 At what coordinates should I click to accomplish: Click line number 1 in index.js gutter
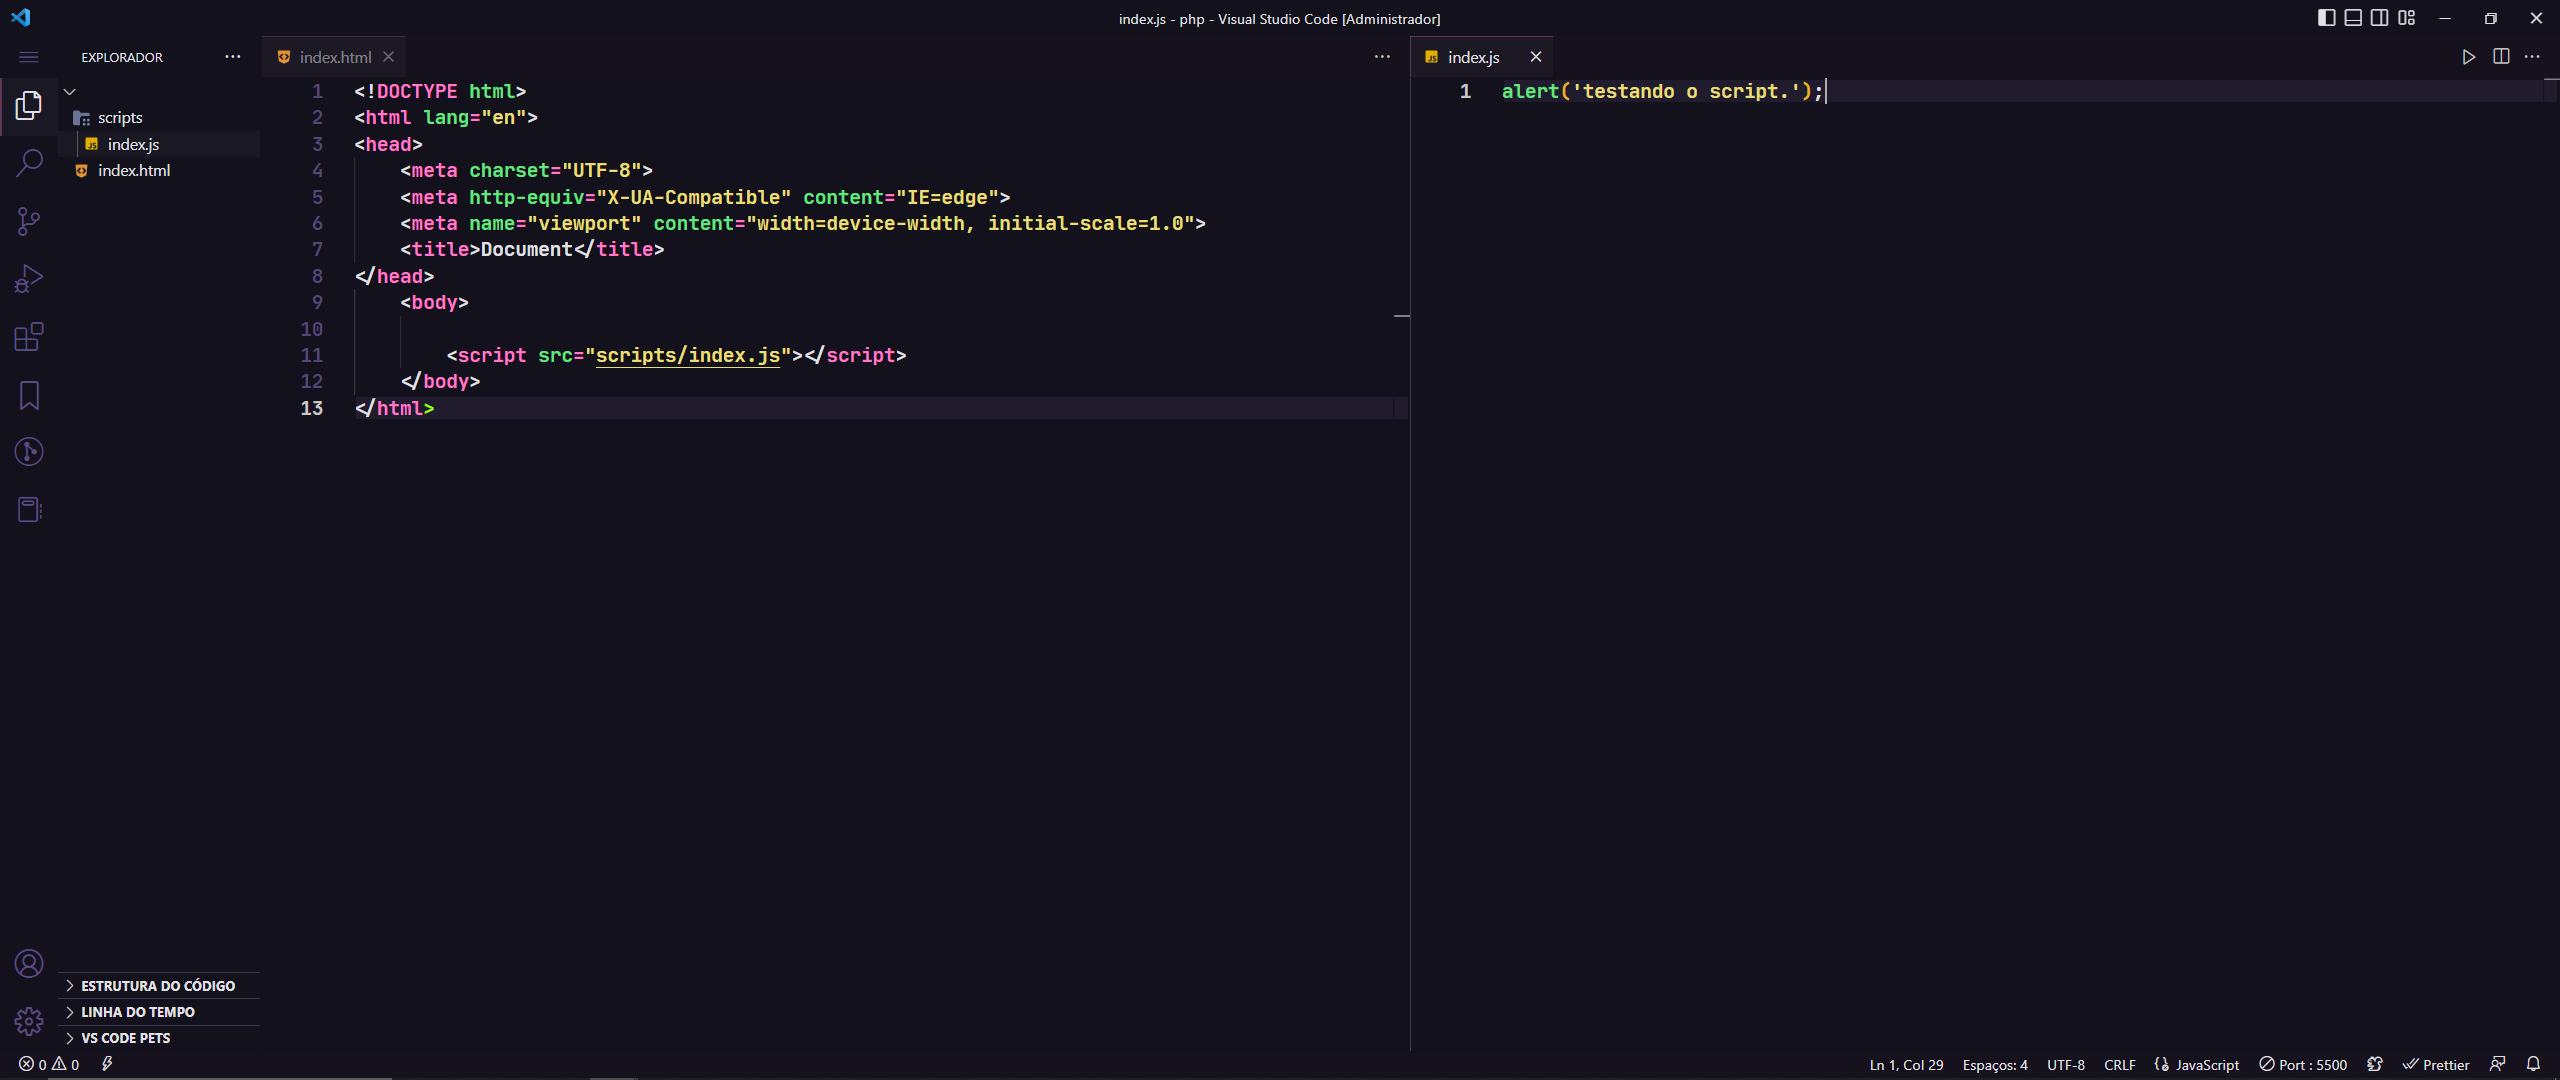(1465, 92)
